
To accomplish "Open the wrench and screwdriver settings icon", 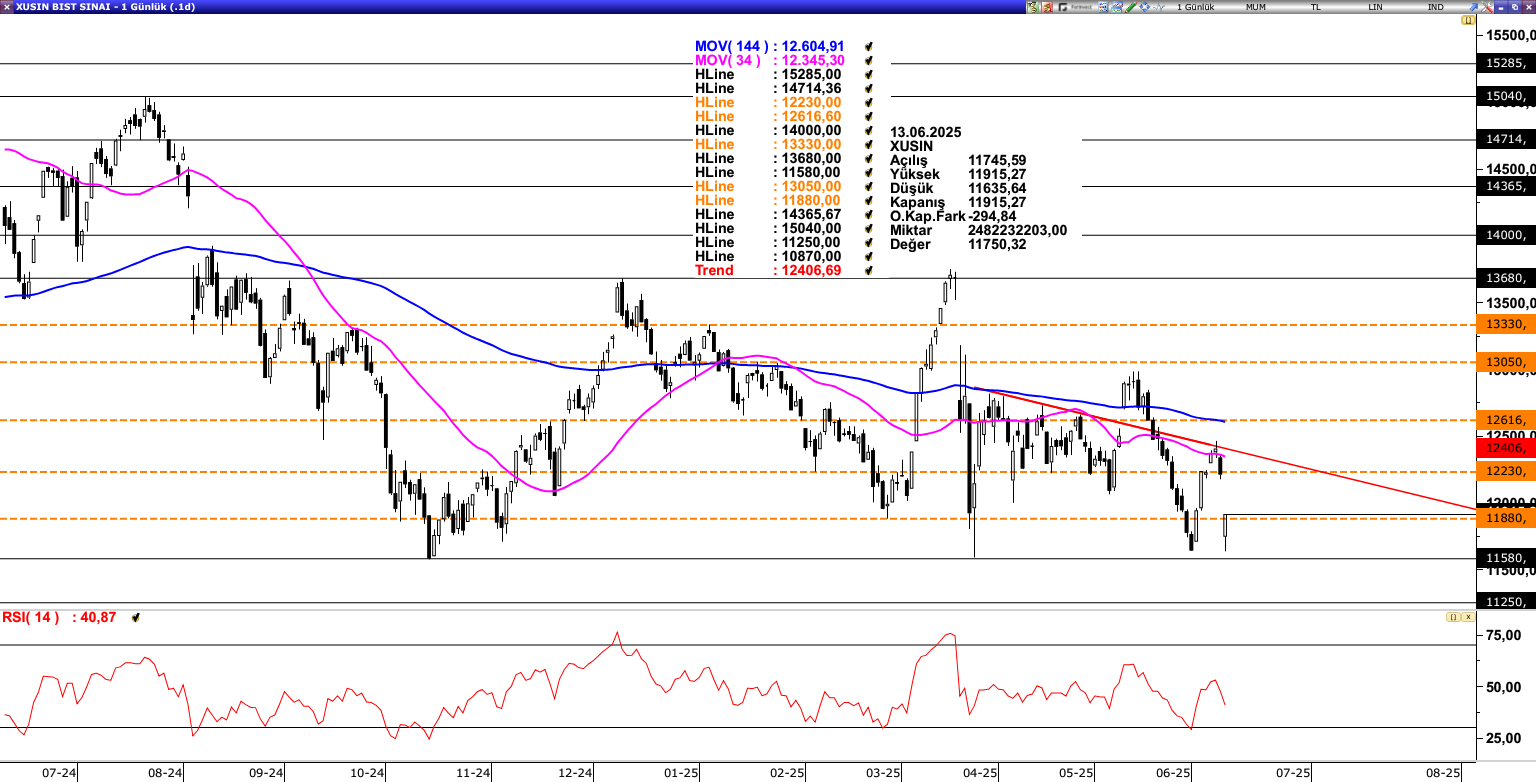I will pos(1487,7).
